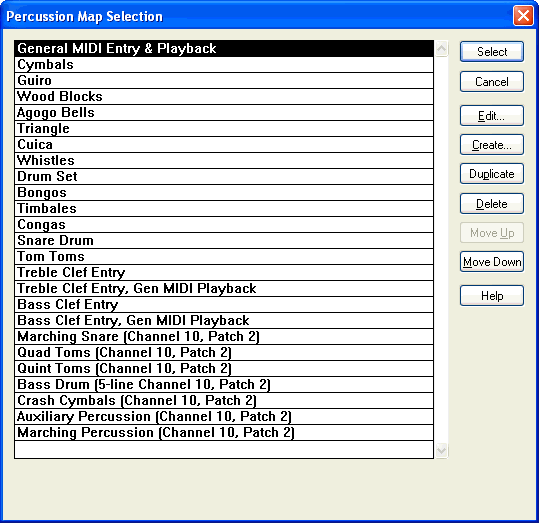Choose the Congas percussion map
Screen dimensions: 539x523
(224, 225)
